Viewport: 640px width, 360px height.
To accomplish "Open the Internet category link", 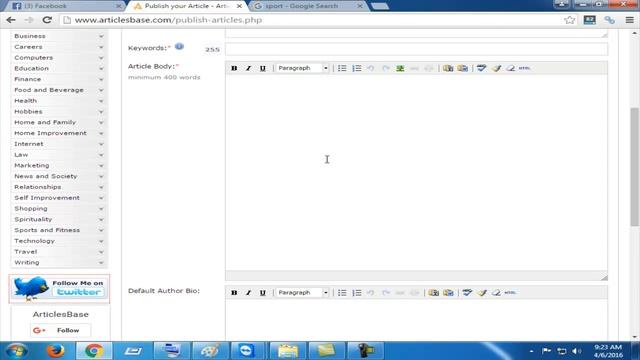I will [x=29, y=144].
